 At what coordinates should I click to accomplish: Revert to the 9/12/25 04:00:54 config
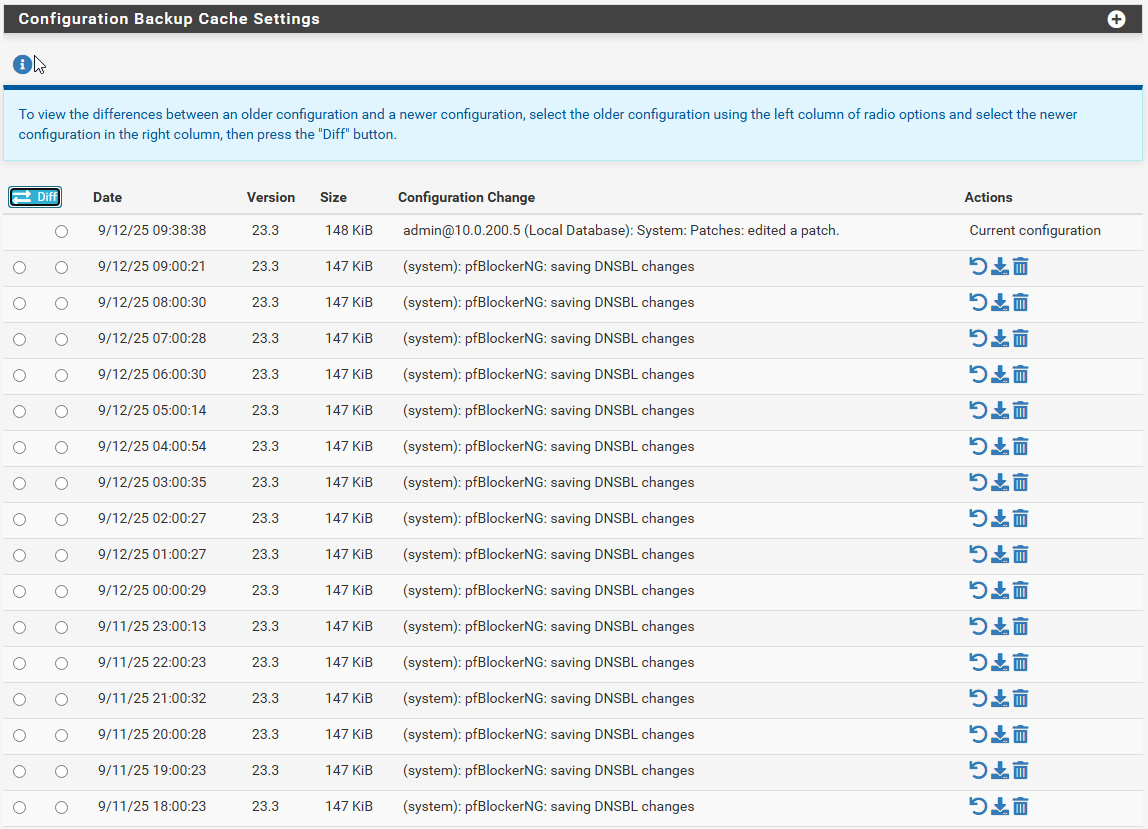pos(978,446)
